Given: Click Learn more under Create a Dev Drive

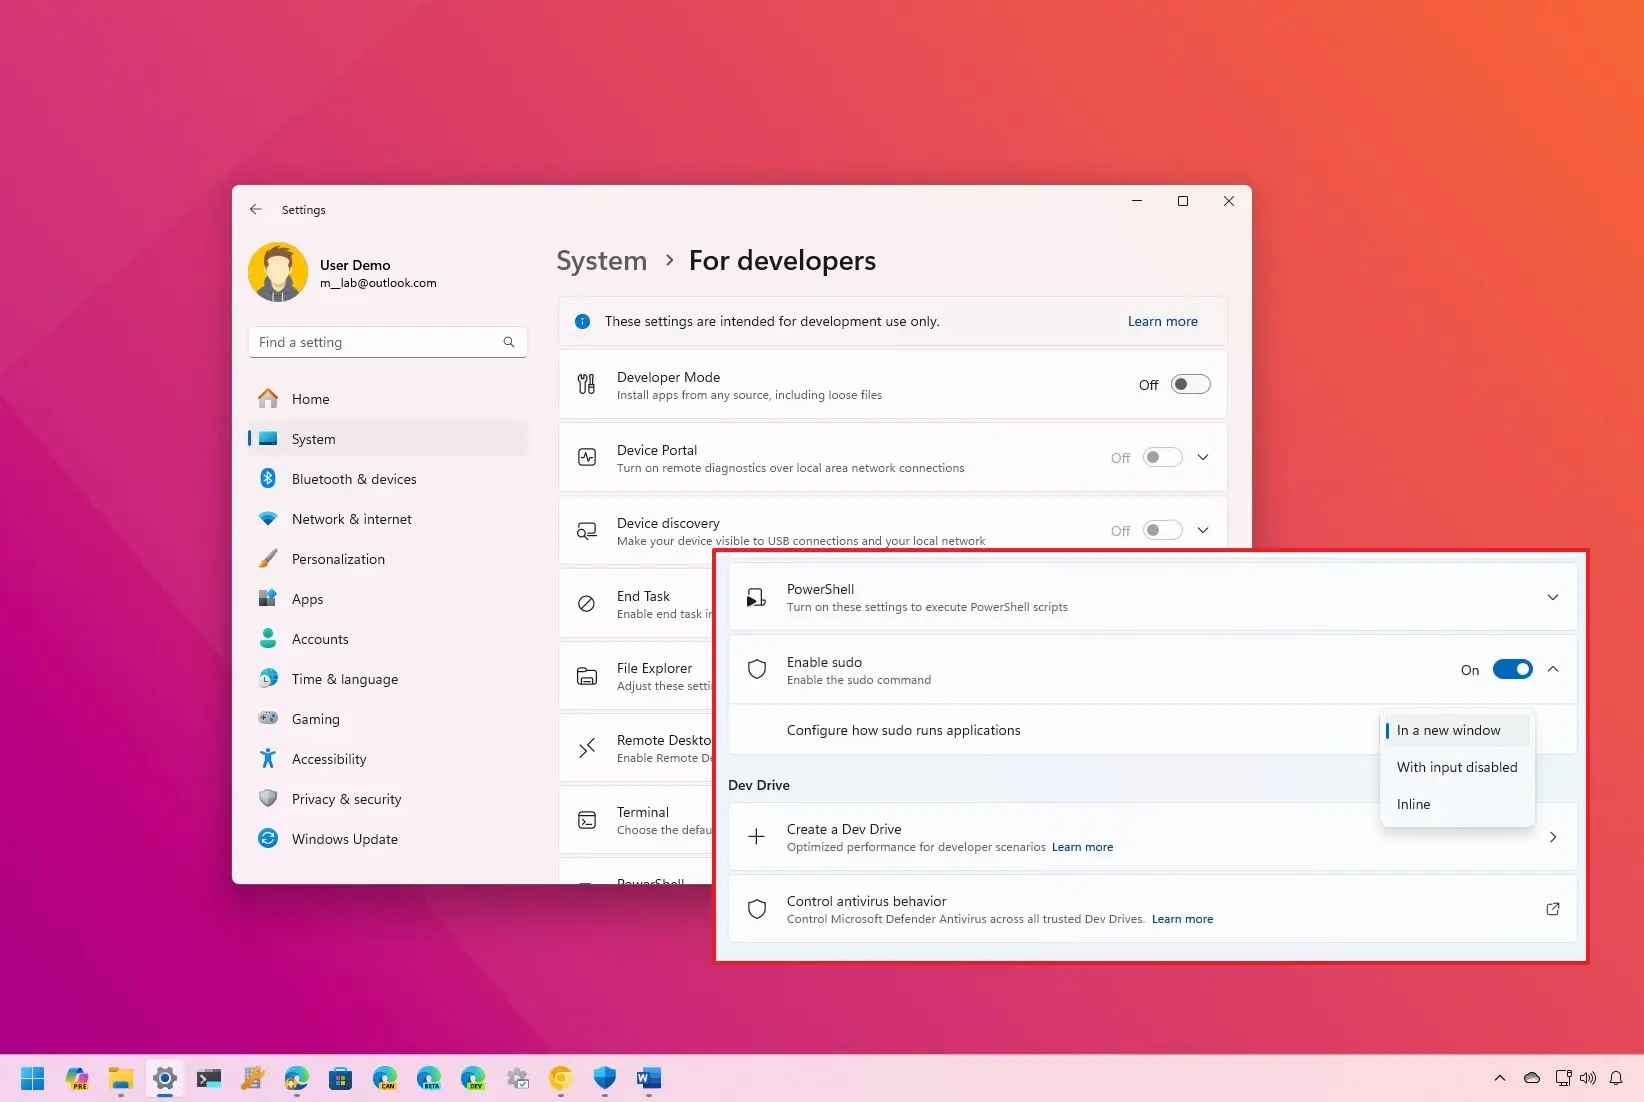Looking at the screenshot, I should (x=1082, y=846).
